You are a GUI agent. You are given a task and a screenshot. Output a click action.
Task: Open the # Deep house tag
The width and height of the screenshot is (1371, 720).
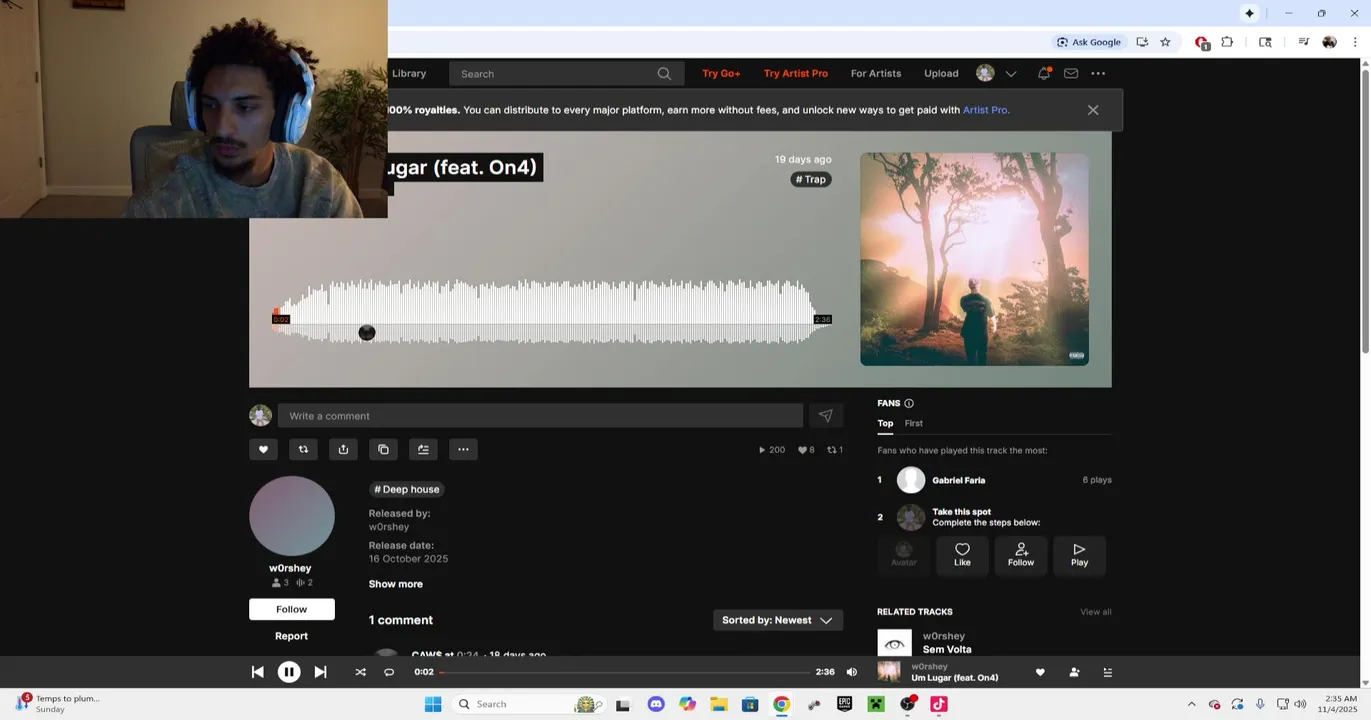tap(407, 489)
